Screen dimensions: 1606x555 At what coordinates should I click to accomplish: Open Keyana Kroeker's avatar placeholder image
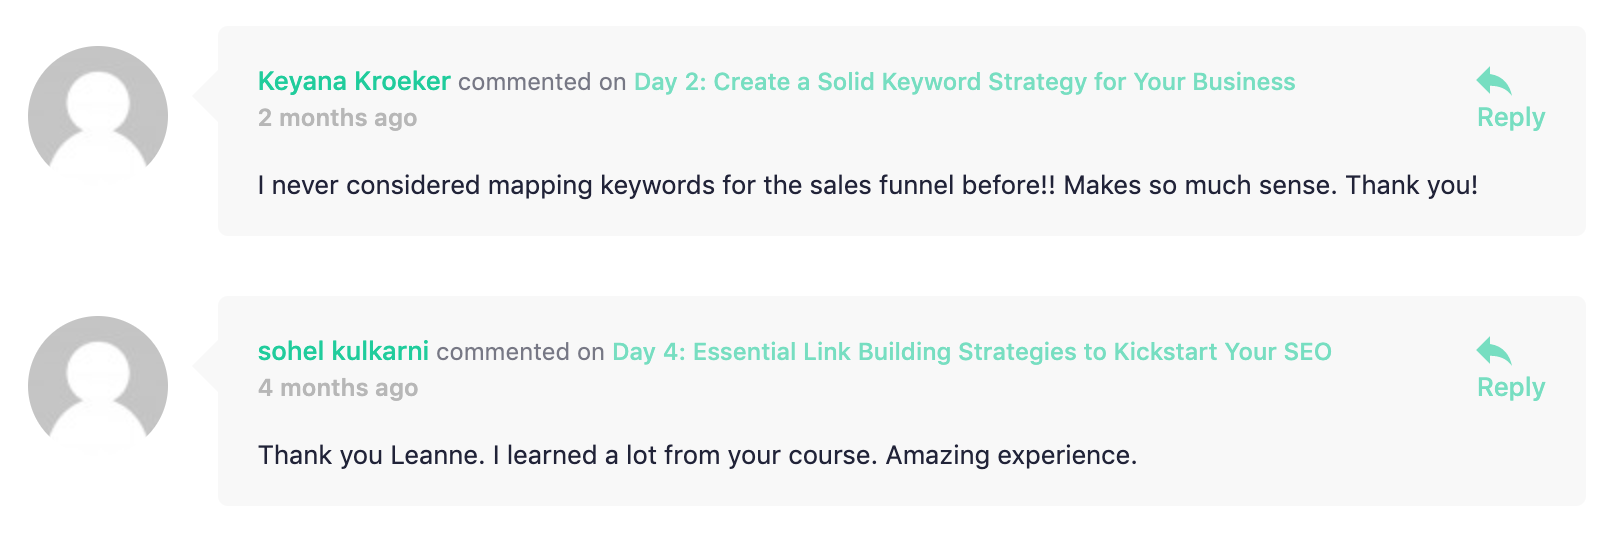[x=98, y=116]
